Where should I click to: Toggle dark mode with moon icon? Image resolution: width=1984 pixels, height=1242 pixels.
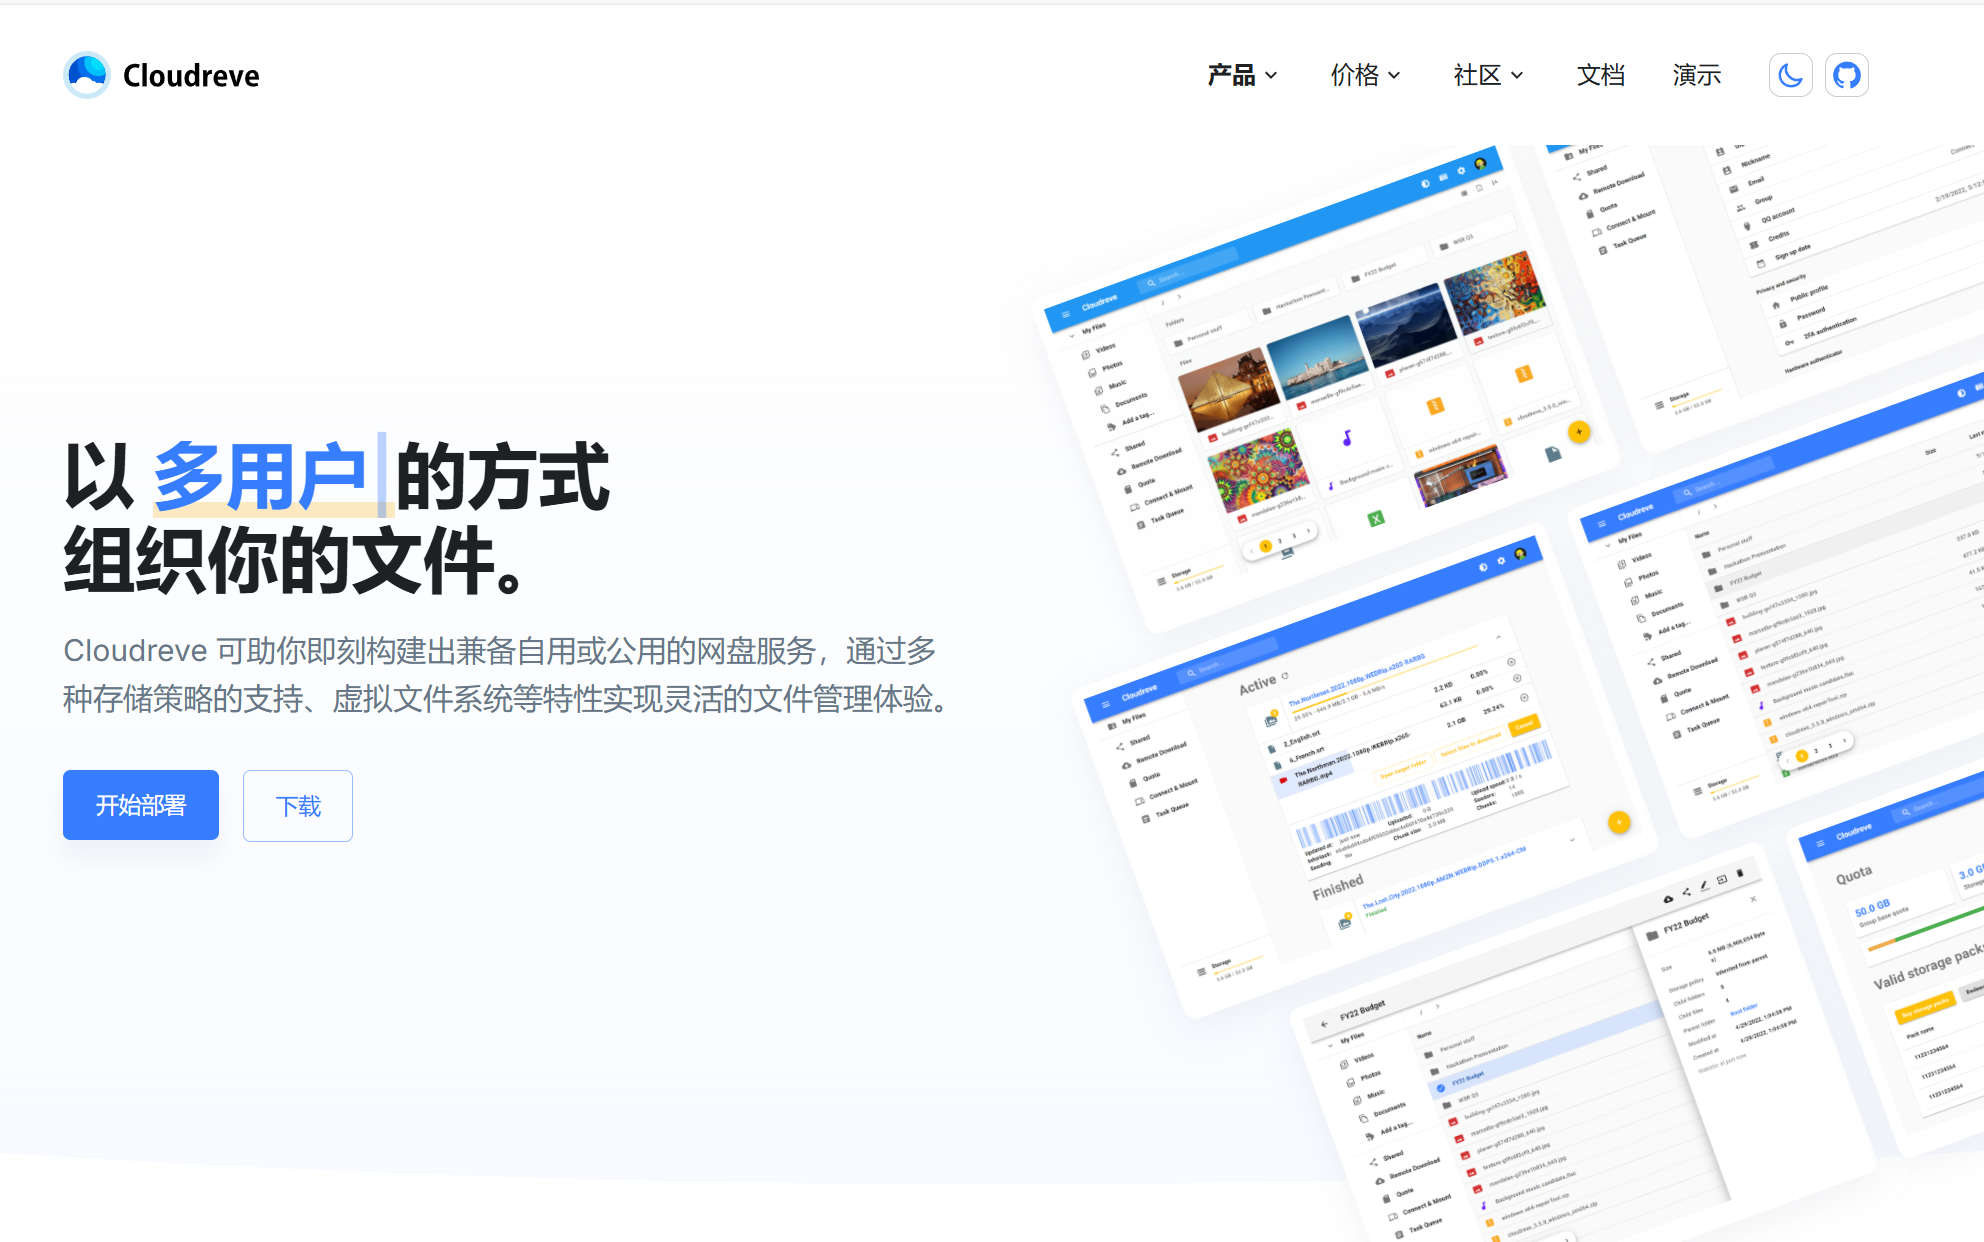[x=1791, y=75]
